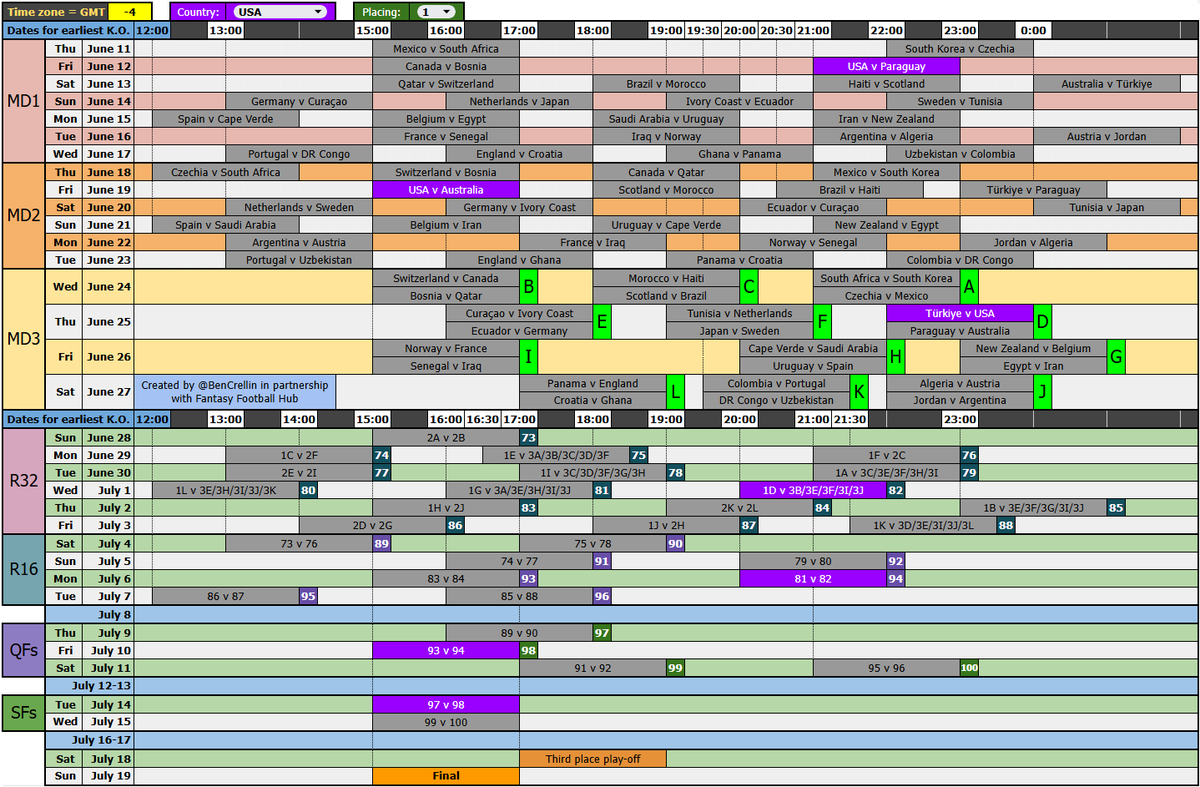Select the Time zone = GMT label cell

(54, 12)
